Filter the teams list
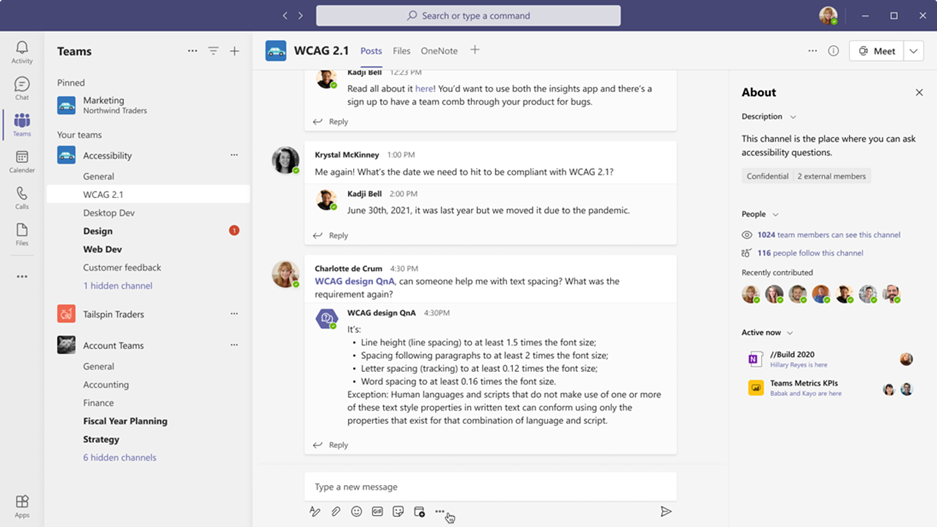Screen dimensions: 937x527 point(213,51)
